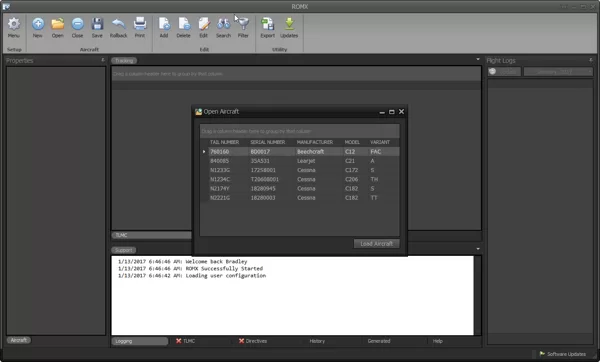Click the C21 model cell

[x=350, y=161]
